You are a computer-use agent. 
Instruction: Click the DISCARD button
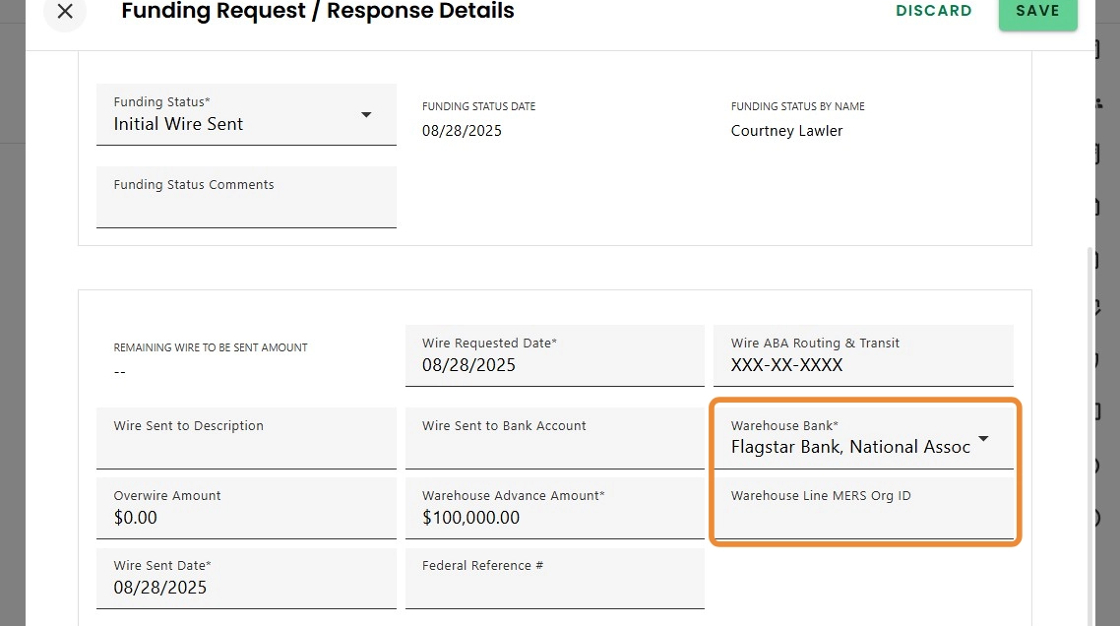[934, 11]
